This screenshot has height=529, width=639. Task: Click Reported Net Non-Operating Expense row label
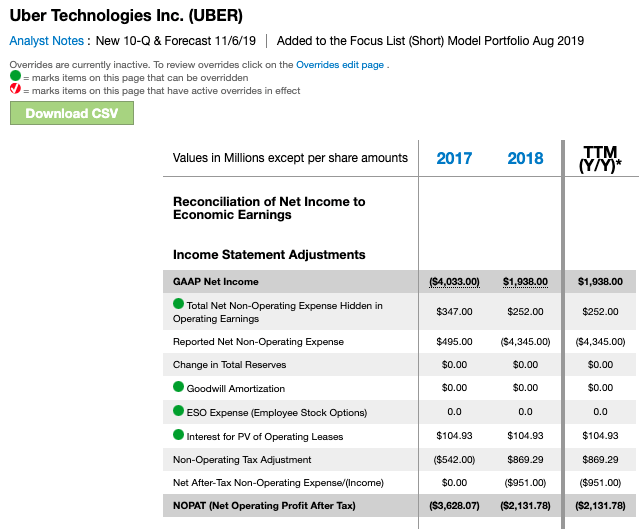[258, 342]
